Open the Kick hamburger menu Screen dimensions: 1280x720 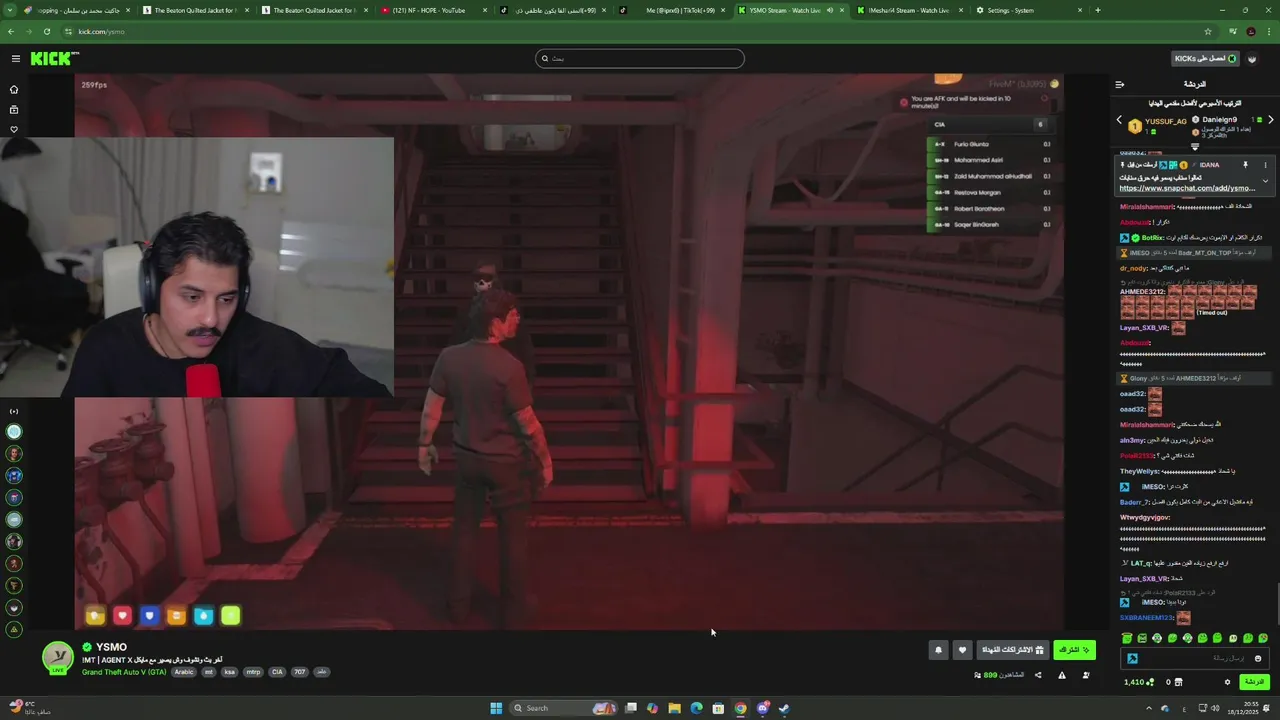(x=15, y=59)
